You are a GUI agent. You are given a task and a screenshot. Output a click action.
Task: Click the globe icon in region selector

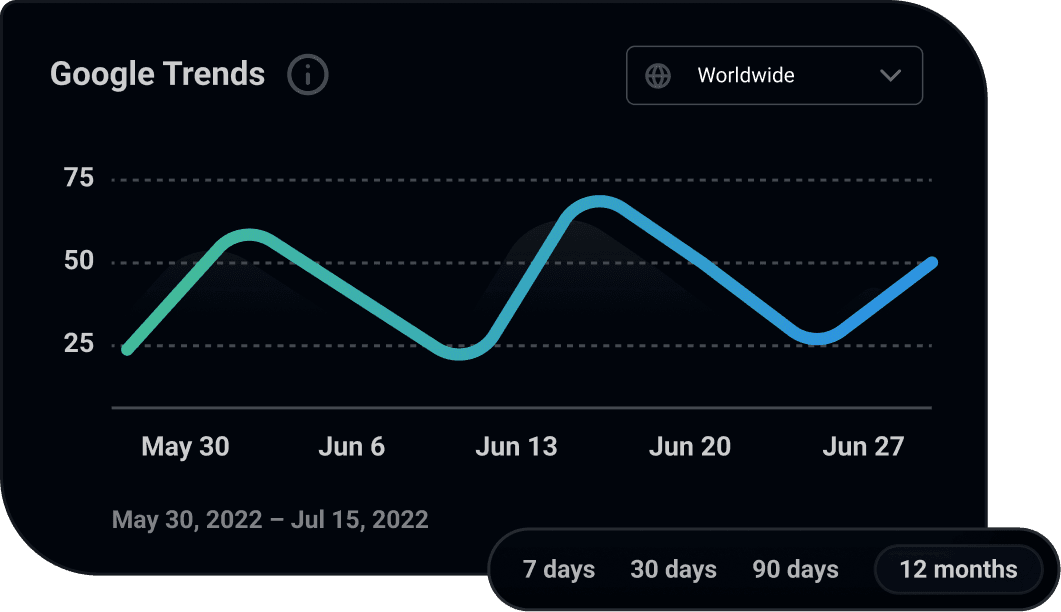(658, 76)
